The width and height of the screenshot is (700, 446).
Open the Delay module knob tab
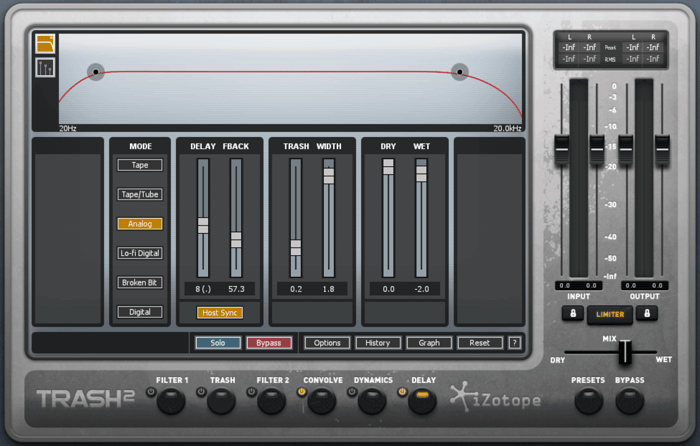pos(422,401)
